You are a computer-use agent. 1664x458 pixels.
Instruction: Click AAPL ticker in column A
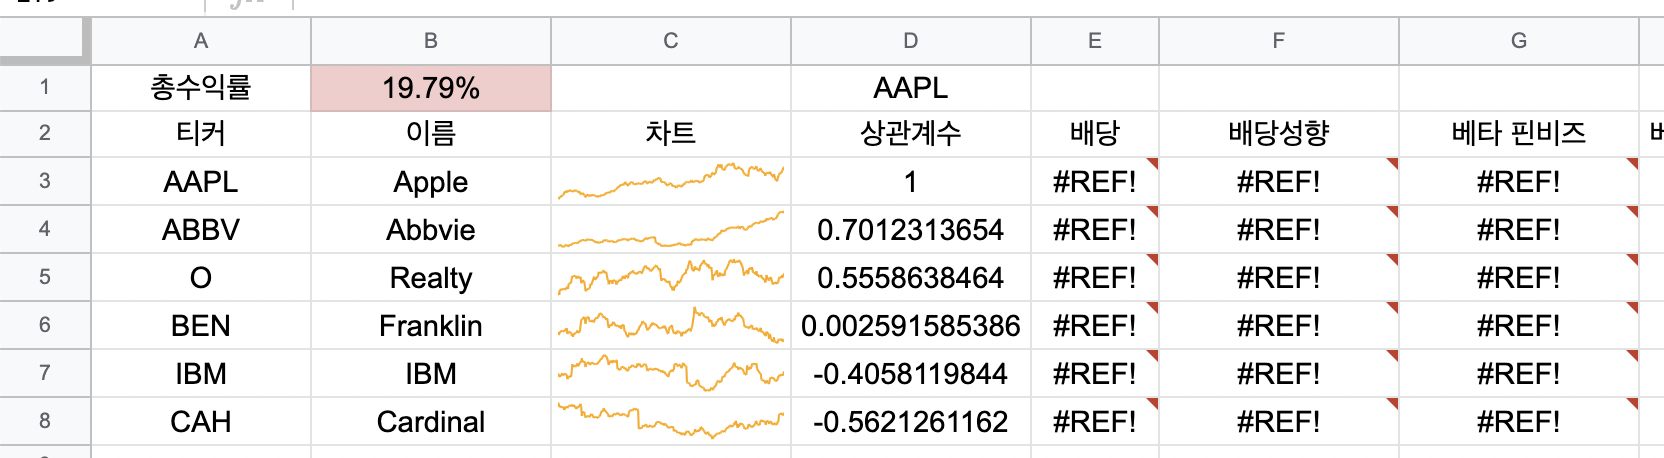pyautogui.click(x=201, y=181)
